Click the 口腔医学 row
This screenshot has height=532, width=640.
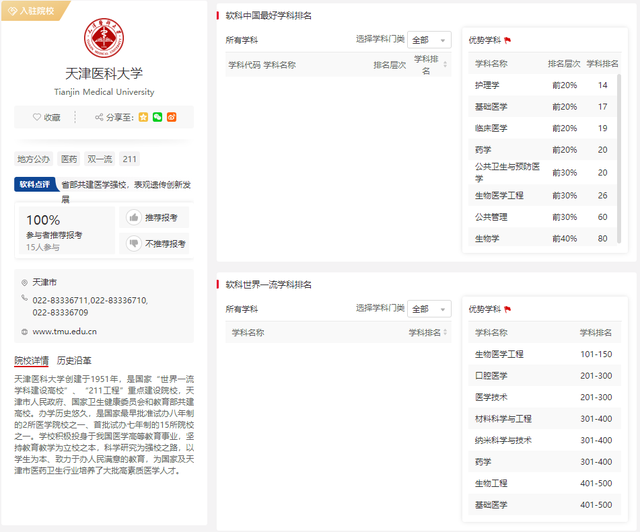[x=544, y=376]
